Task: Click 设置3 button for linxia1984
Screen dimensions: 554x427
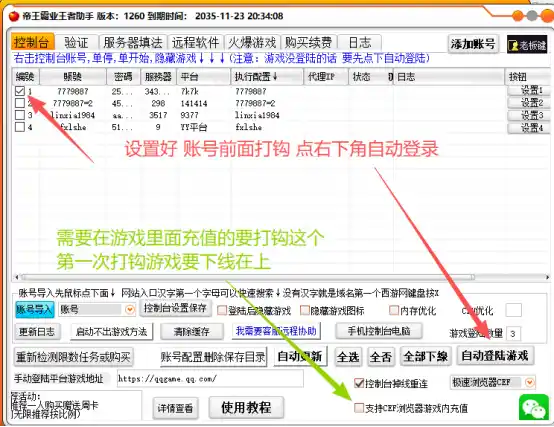Action: pos(529,115)
